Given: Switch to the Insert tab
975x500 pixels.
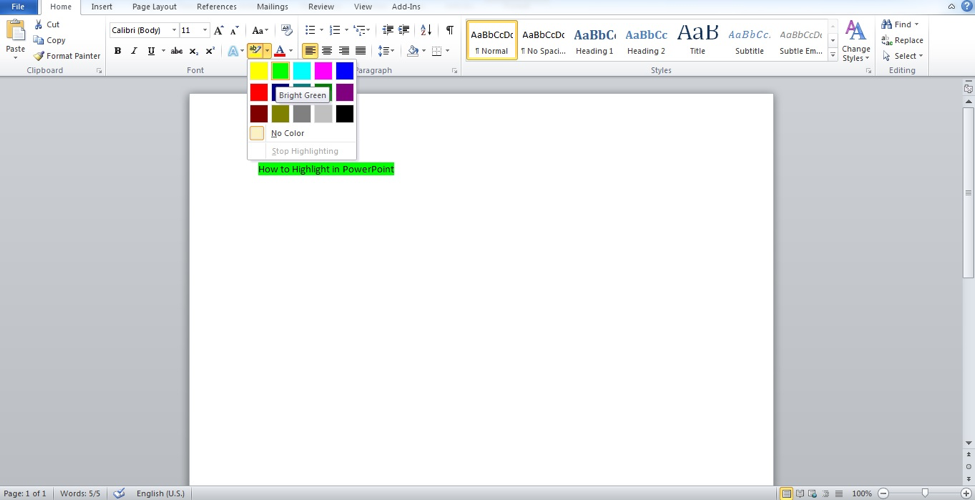Looking at the screenshot, I should pos(101,7).
